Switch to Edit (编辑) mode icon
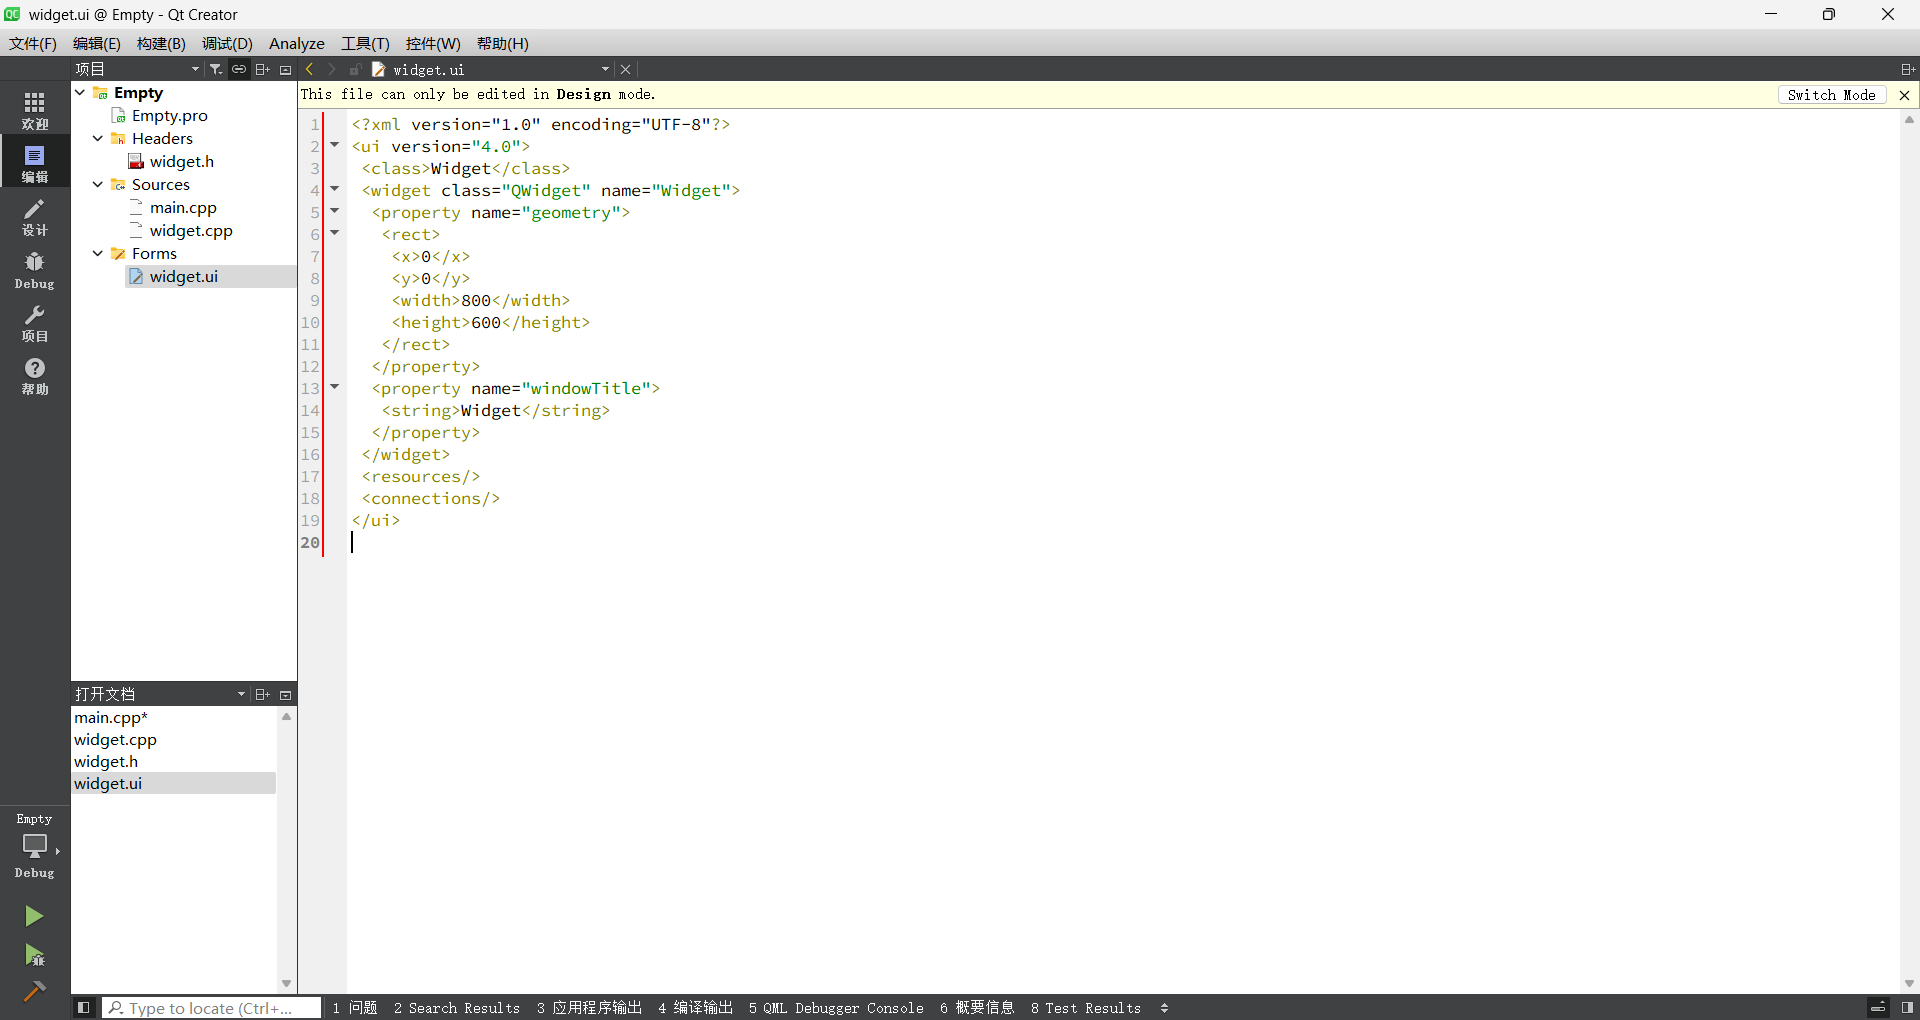Screen dimensions: 1920x1020 click(35, 163)
